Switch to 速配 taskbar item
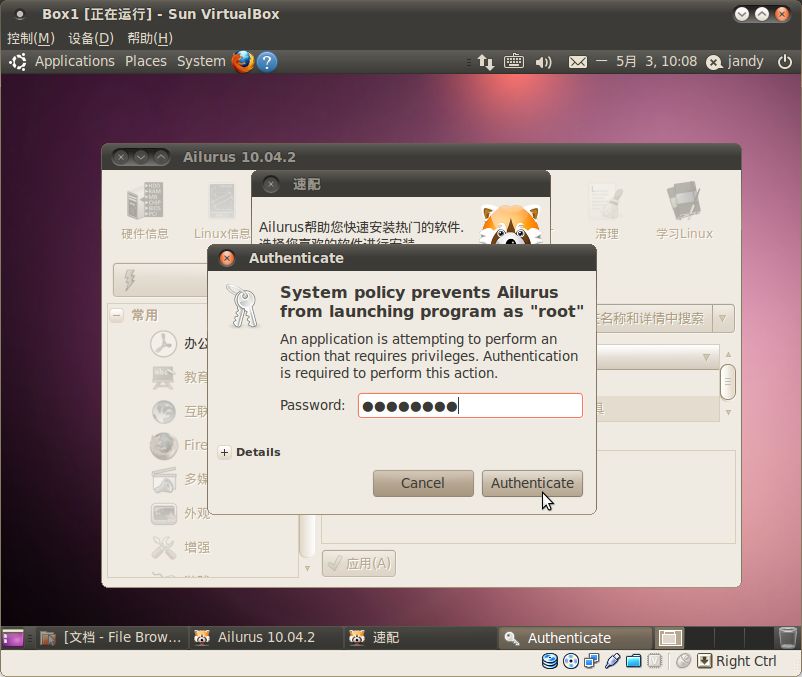 tap(419, 638)
